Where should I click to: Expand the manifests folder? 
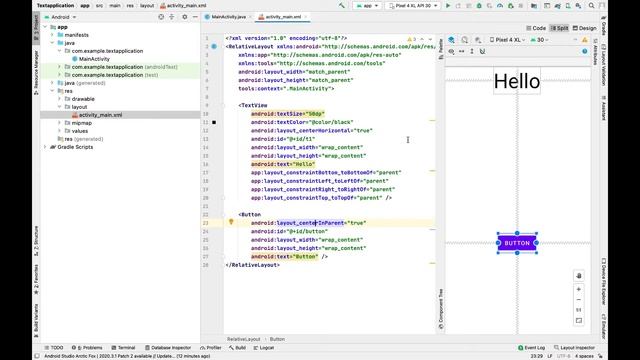pos(52,35)
